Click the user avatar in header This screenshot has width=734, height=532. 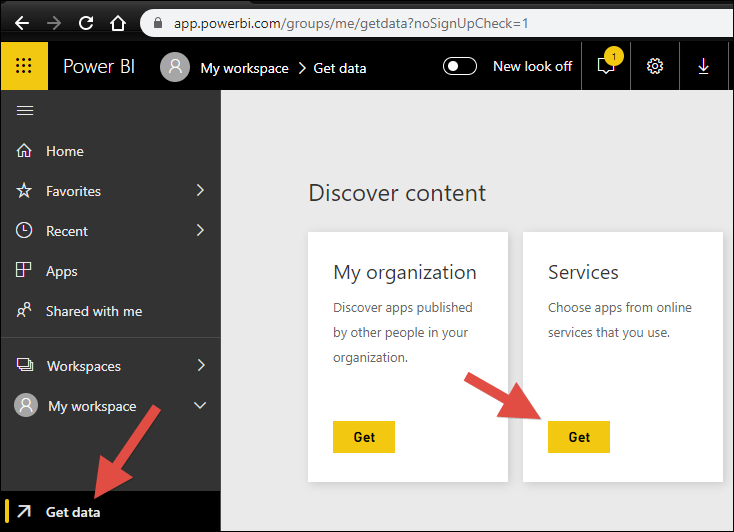[175, 67]
